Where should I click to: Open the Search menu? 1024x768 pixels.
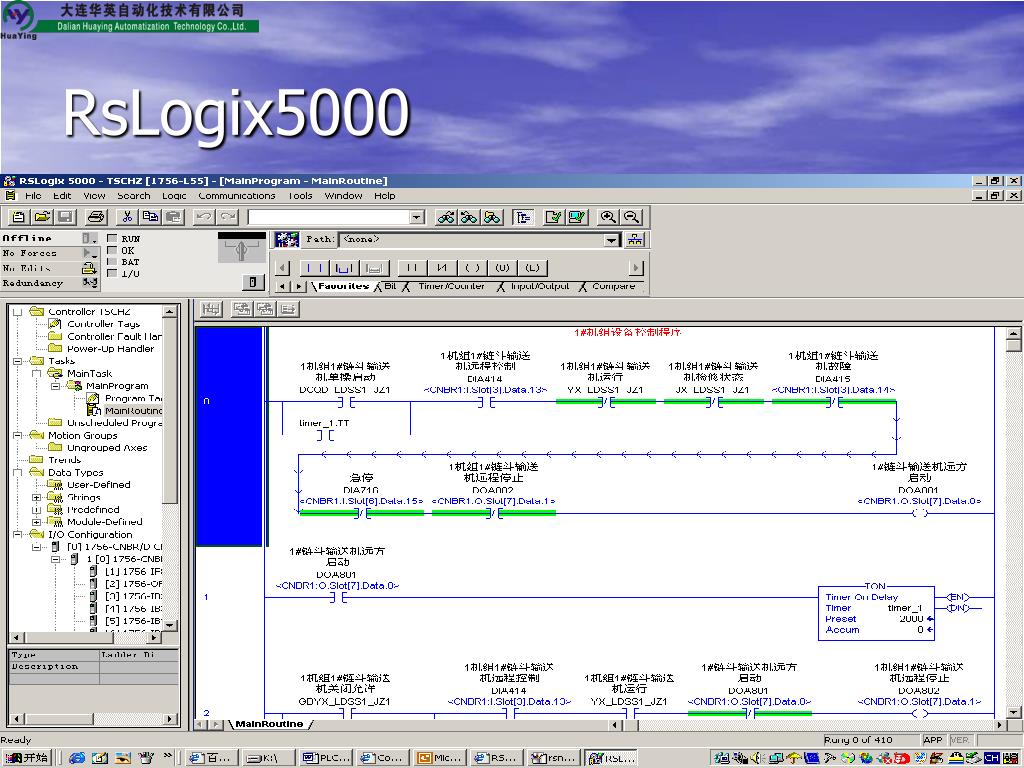134,196
